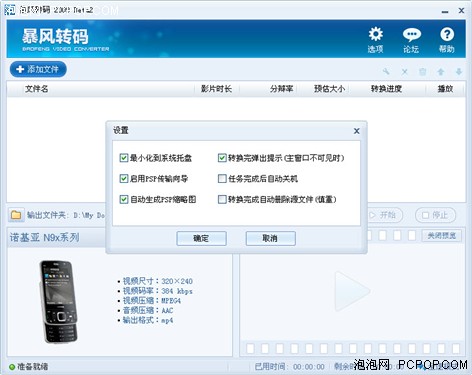Image resolution: width=472 pixels, height=375 pixels.
Task: Toggle 启用PSP传输向导 checkbox
Action: [x=124, y=179]
